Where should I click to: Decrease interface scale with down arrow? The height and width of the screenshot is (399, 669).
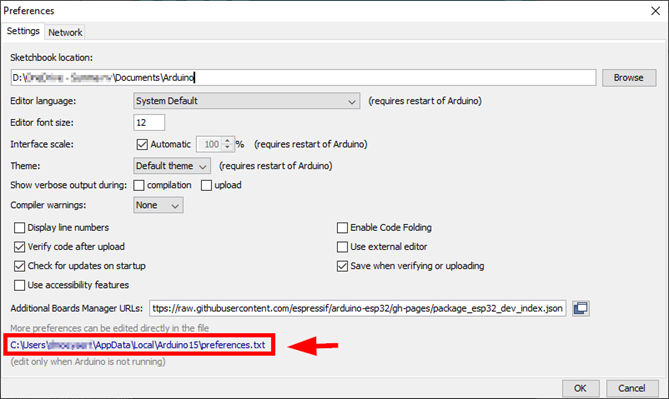click(227, 148)
